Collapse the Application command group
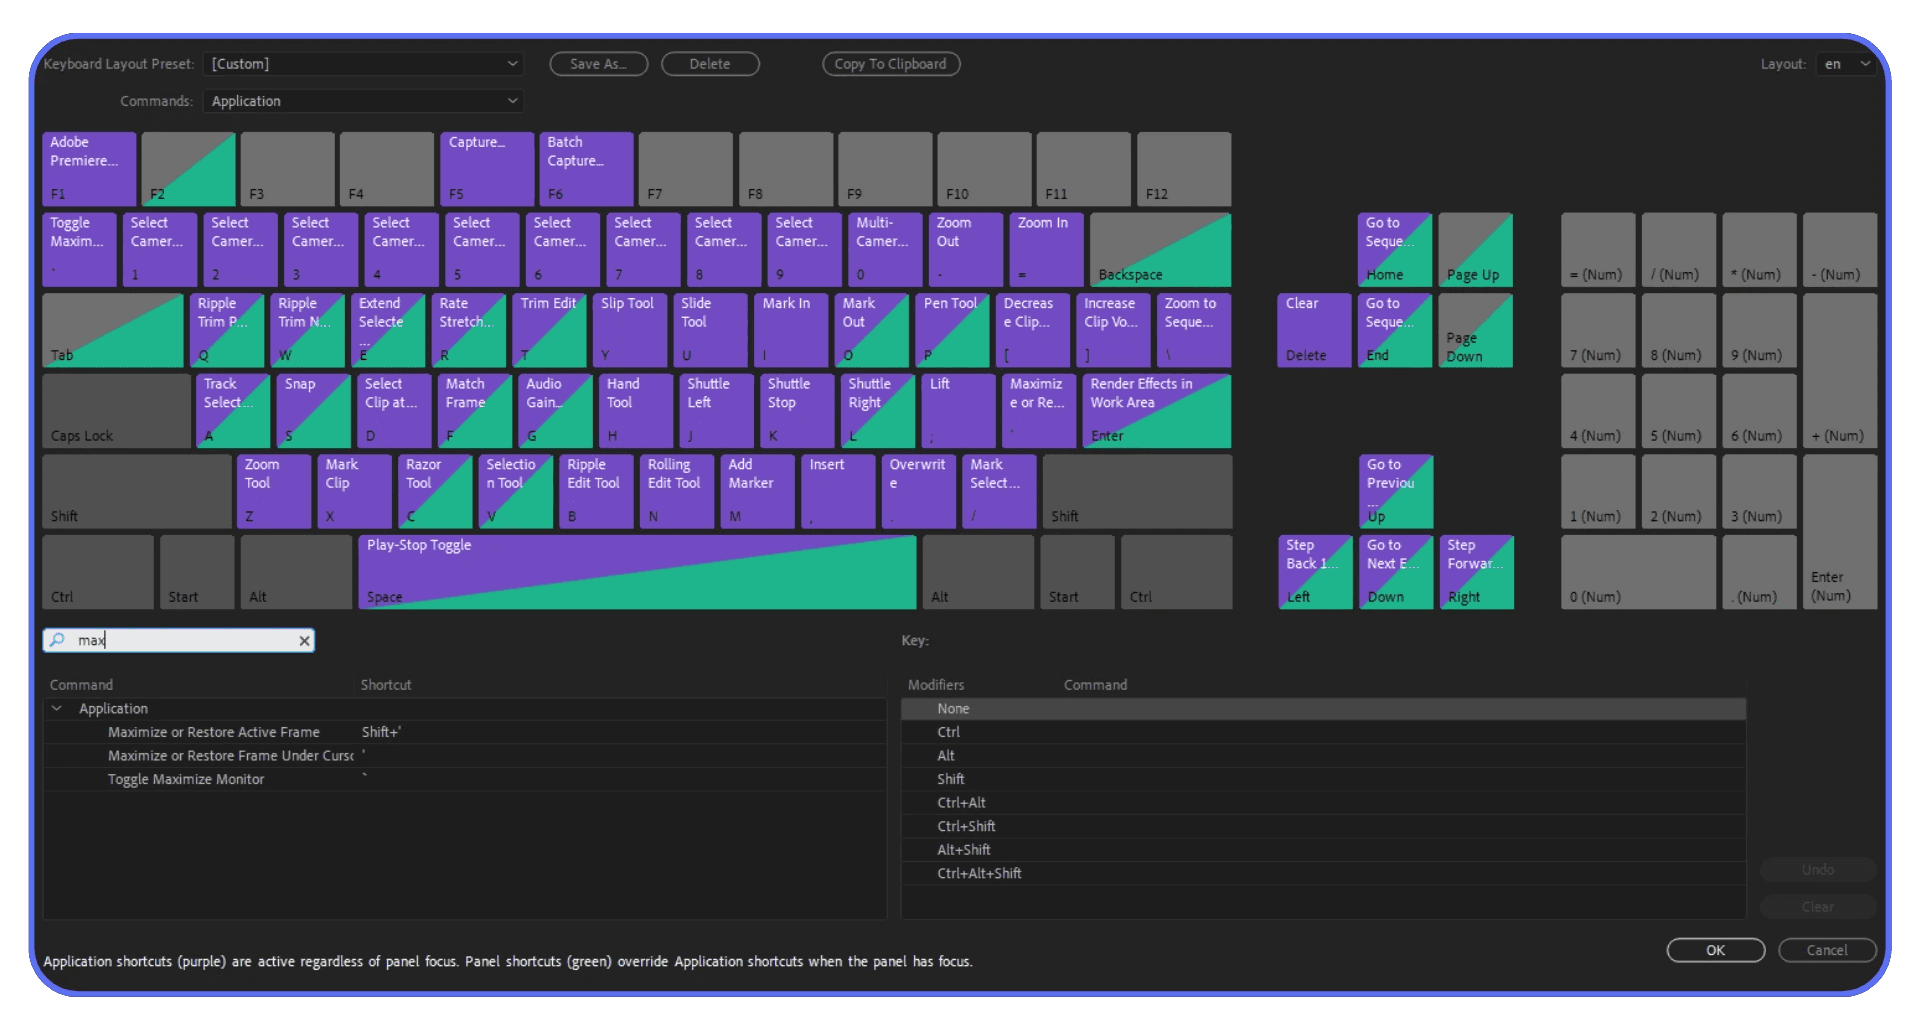 [x=57, y=708]
